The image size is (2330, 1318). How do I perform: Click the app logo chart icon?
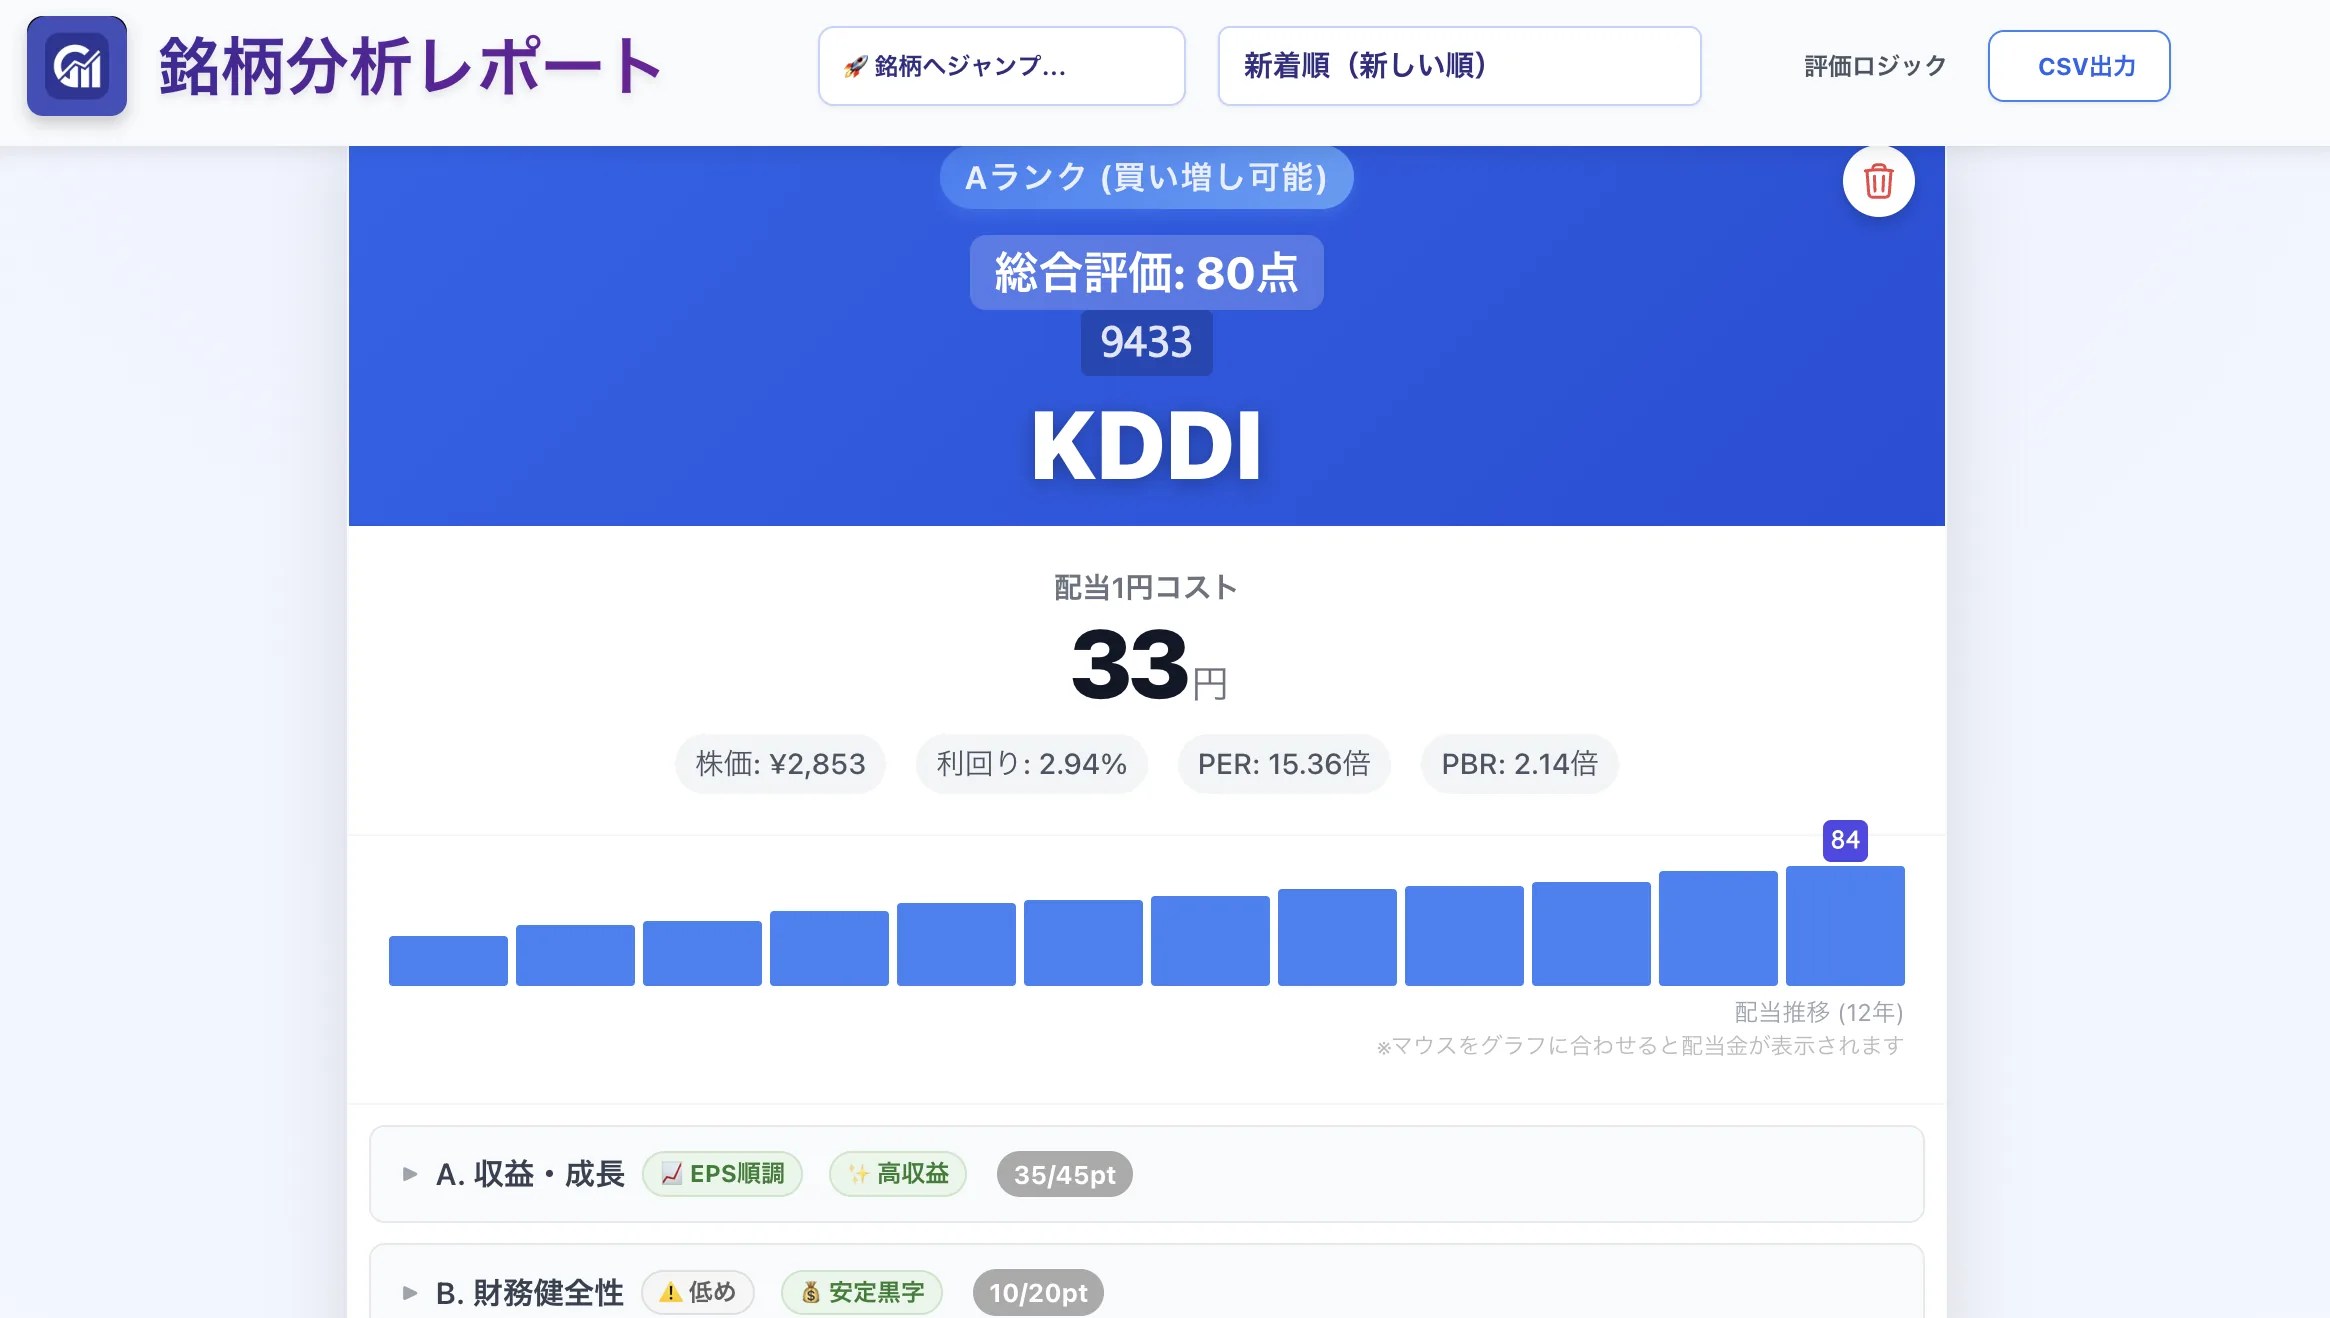[77, 66]
